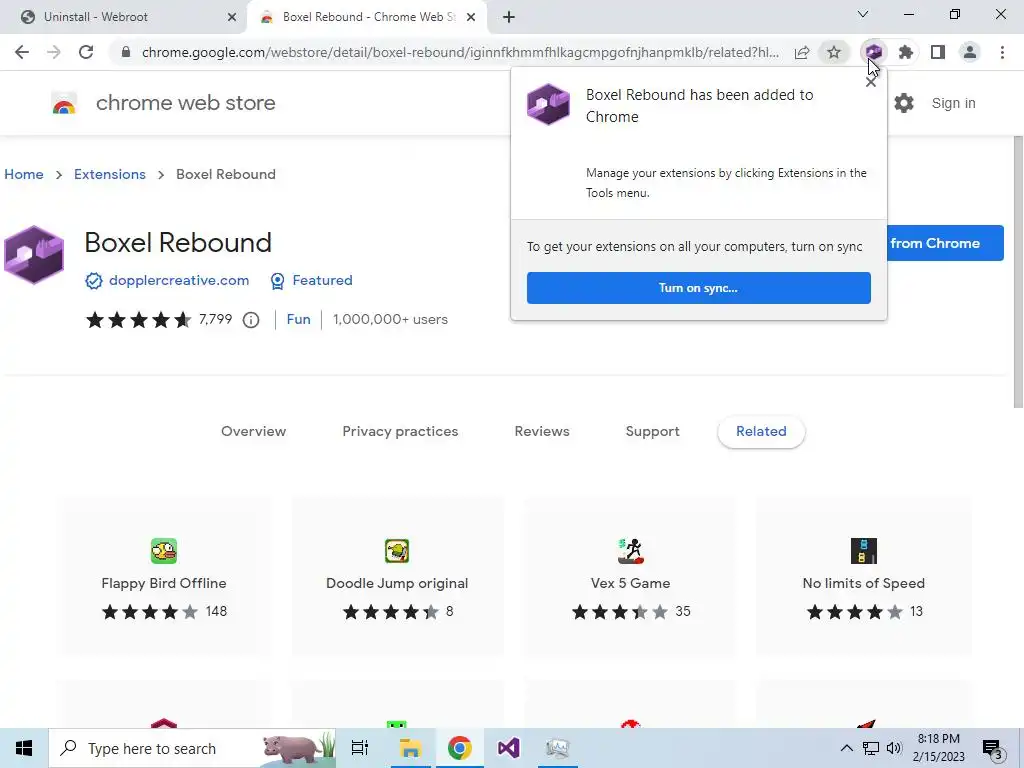This screenshot has height=768, width=1024.
Task: Close the Uninstall - Webroot tab
Action: pos(232,17)
